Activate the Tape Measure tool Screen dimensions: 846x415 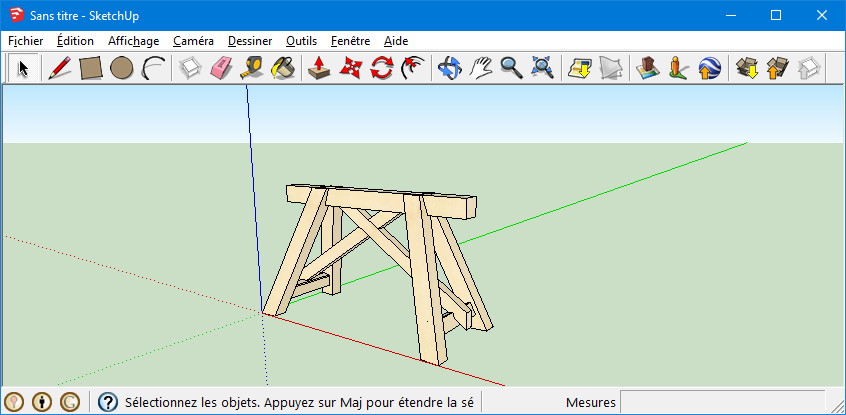click(x=251, y=68)
